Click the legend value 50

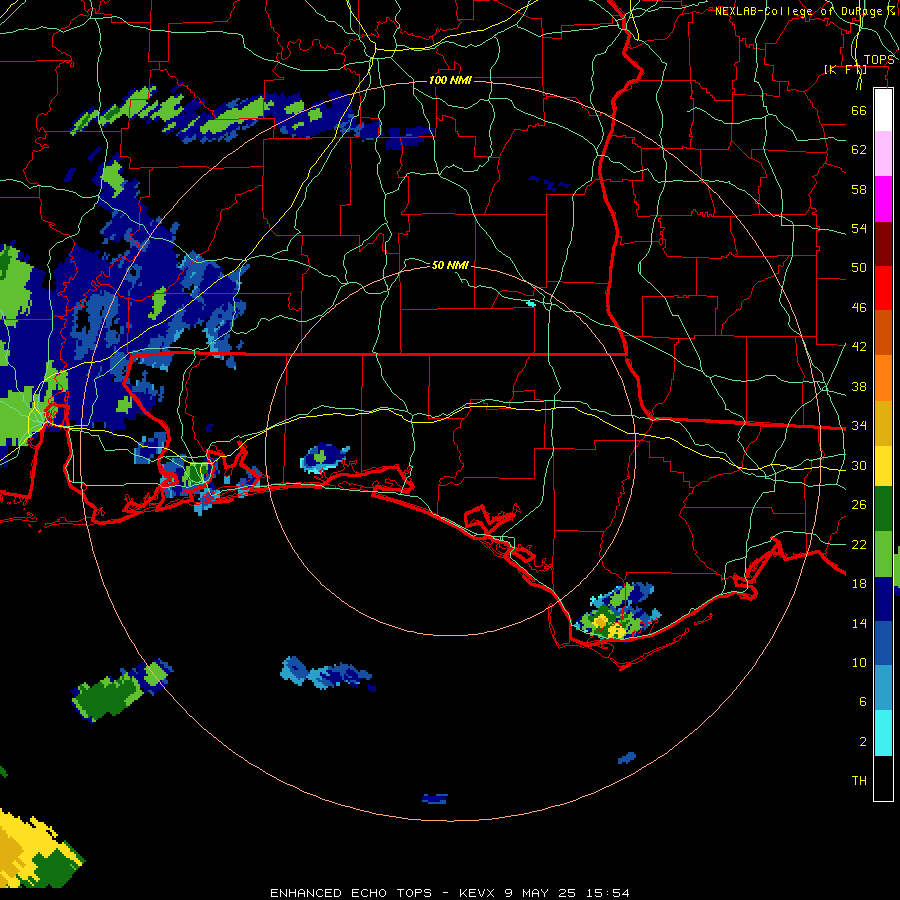point(859,268)
